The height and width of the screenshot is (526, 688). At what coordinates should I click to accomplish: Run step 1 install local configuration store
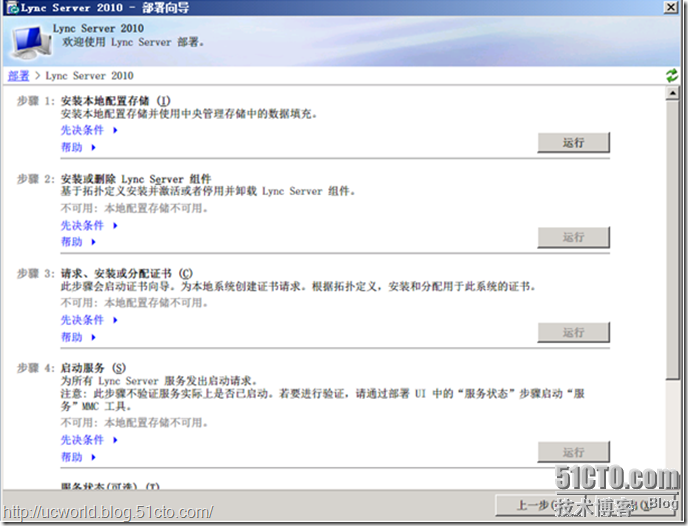pos(573,143)
